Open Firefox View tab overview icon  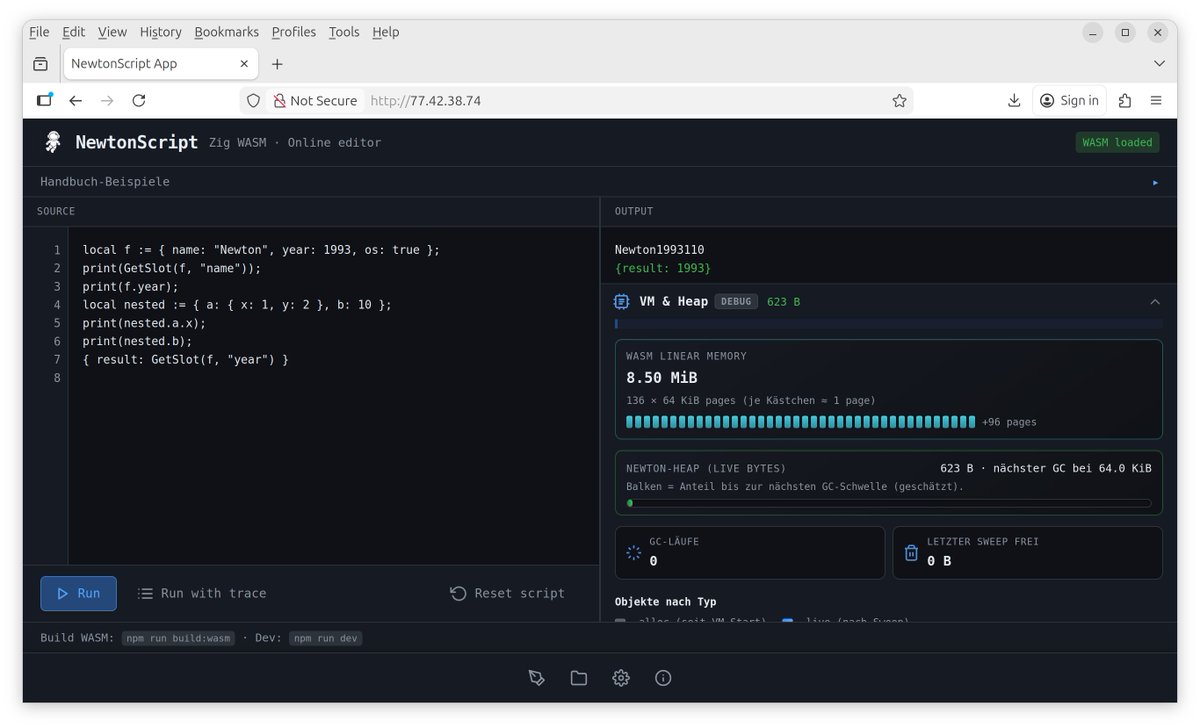40,63
